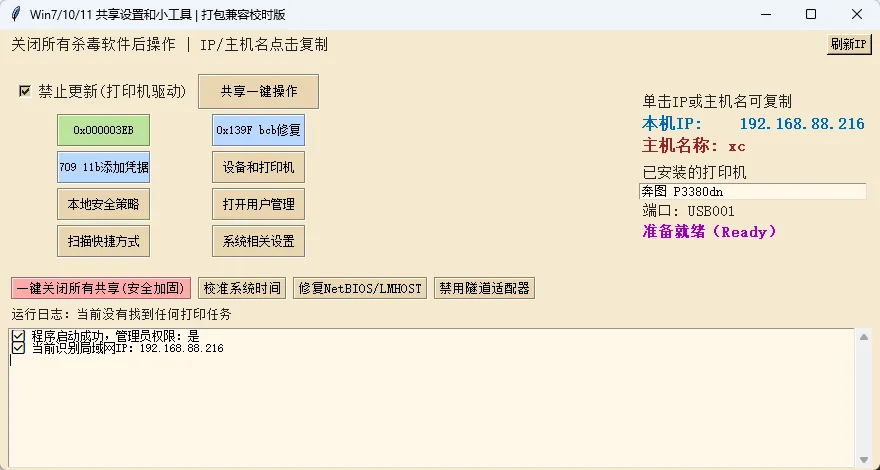Click log scrollbar up arrow

[x=864, y=337]
